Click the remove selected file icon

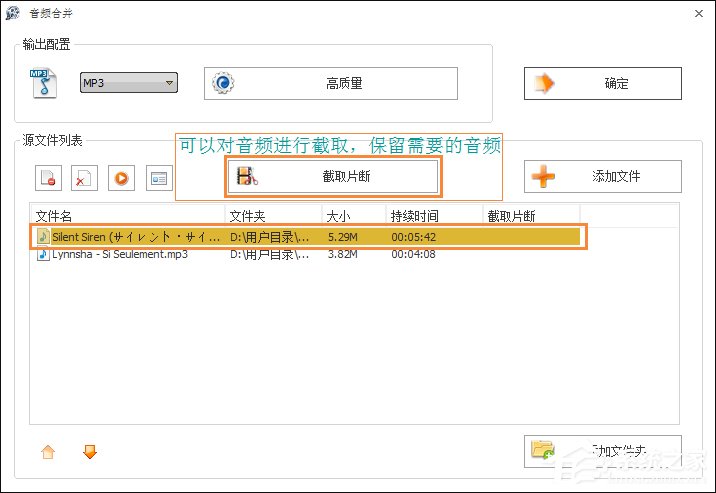click(x=47, y=179)
